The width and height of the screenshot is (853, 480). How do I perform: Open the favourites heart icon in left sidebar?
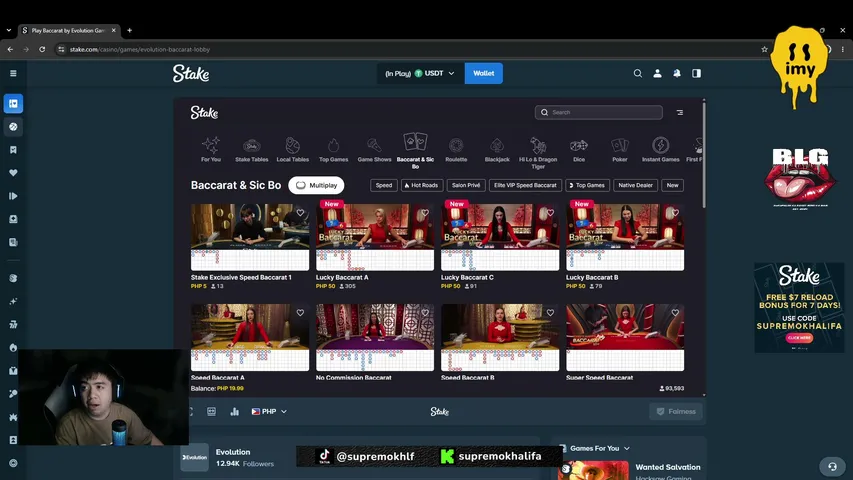point(13,173)
